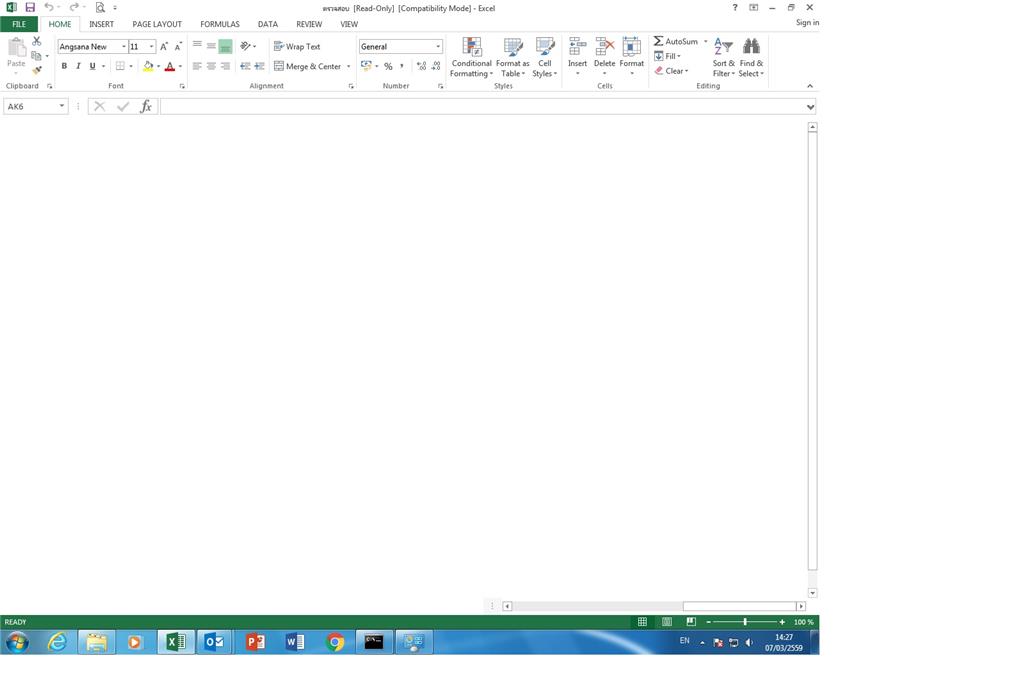Toggle Center horizontal alignment
Image resolution: width=1024 pixels, height=680 pixels.
(211, 66)
